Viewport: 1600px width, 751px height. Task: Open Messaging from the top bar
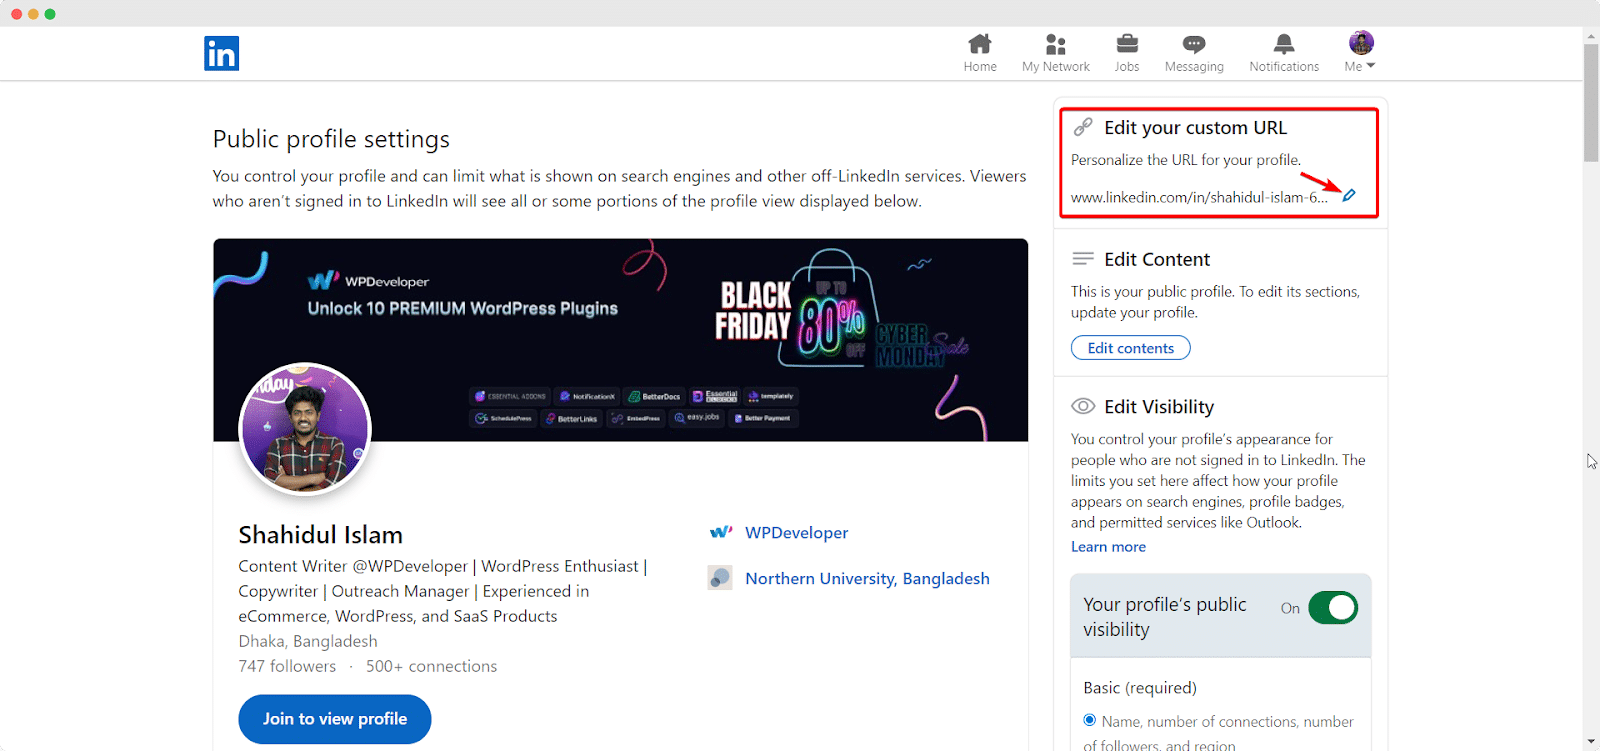1194,53
